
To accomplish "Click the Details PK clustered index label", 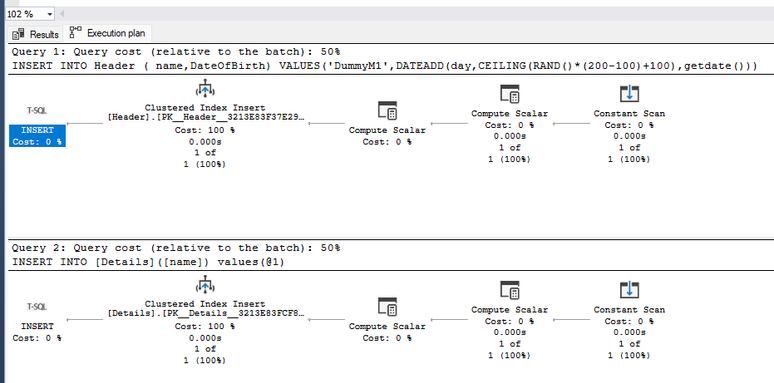I will [x=205, y=314].
